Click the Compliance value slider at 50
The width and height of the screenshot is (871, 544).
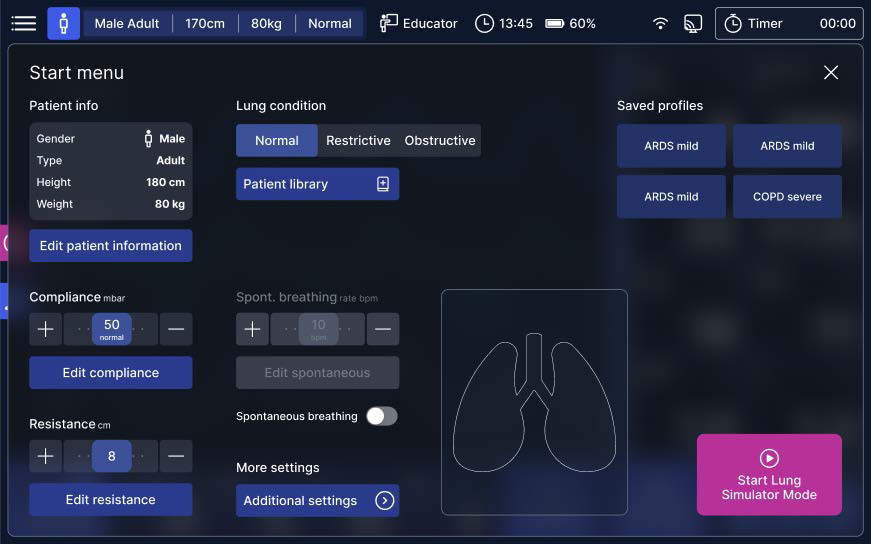111,328
